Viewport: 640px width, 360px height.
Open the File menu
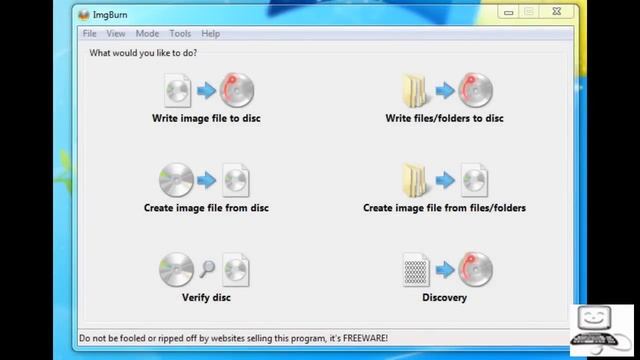pos(89,33)
